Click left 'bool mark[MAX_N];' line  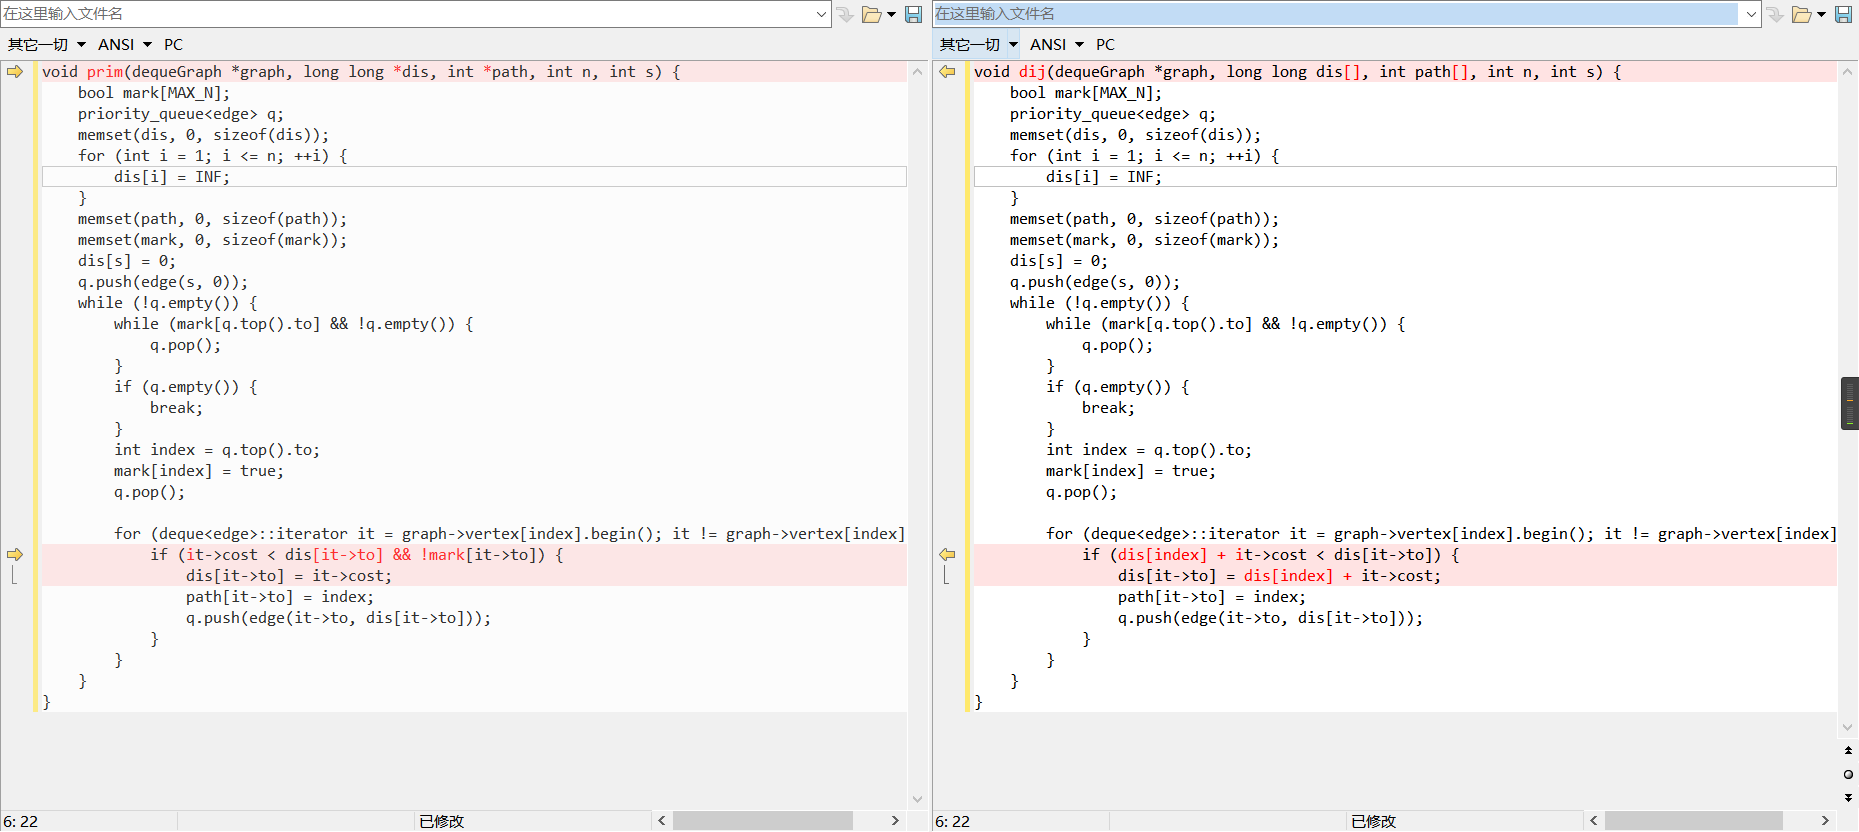154,93
